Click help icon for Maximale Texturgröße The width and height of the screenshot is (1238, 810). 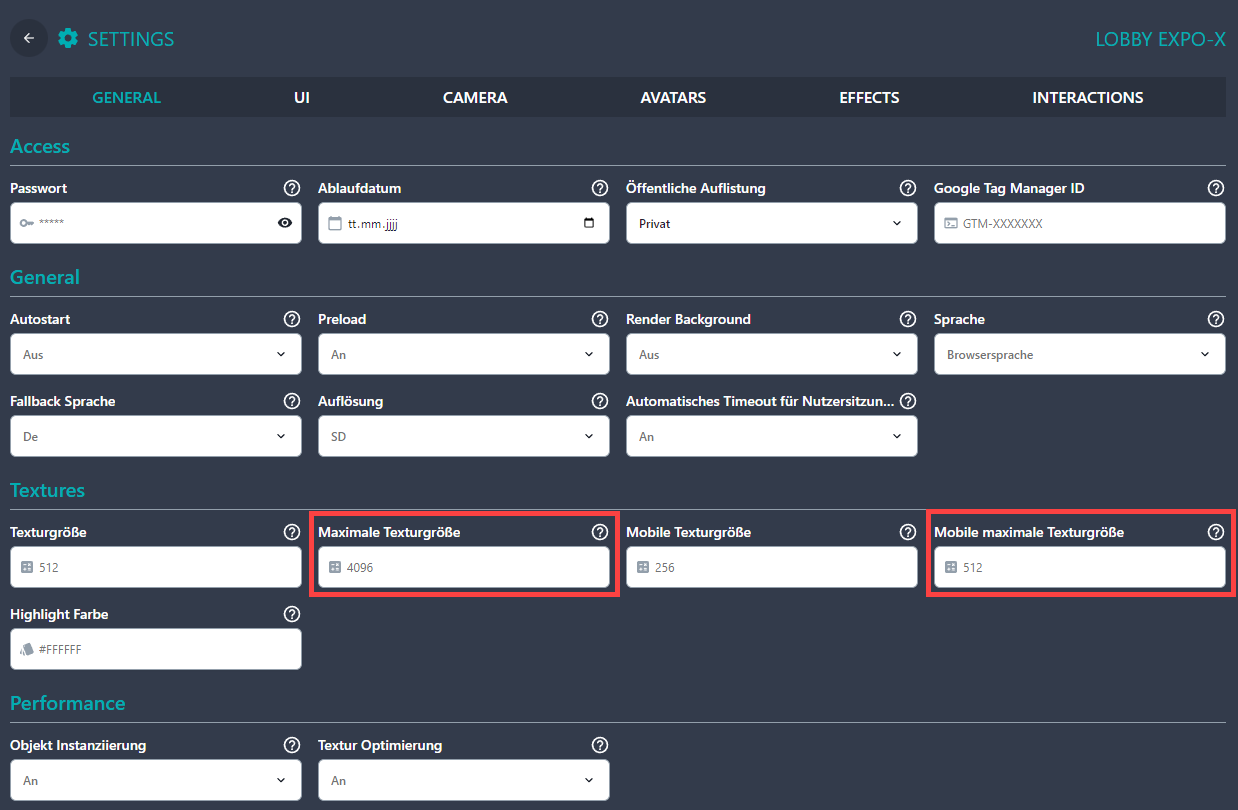click(x=599, y=532)
